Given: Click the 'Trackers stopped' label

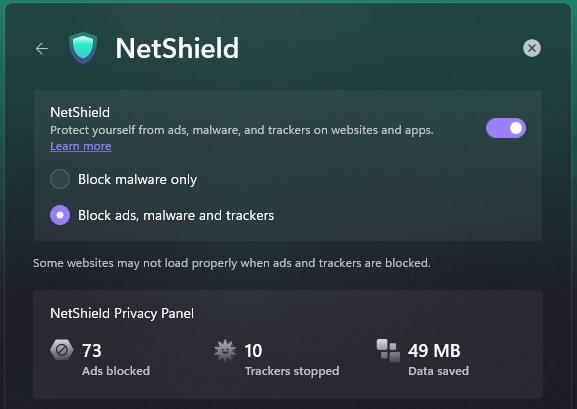Looking at the screenshot, I should click(x=292, y=371).
